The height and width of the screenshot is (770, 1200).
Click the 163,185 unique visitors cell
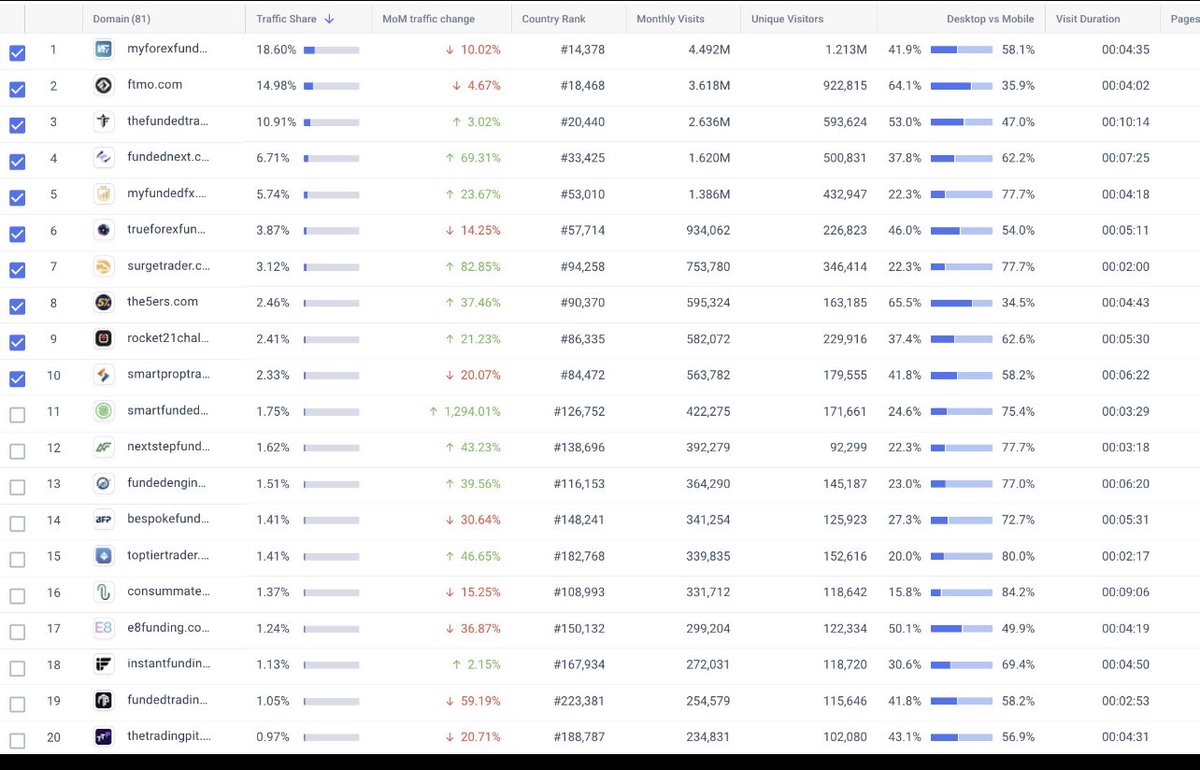845,303
